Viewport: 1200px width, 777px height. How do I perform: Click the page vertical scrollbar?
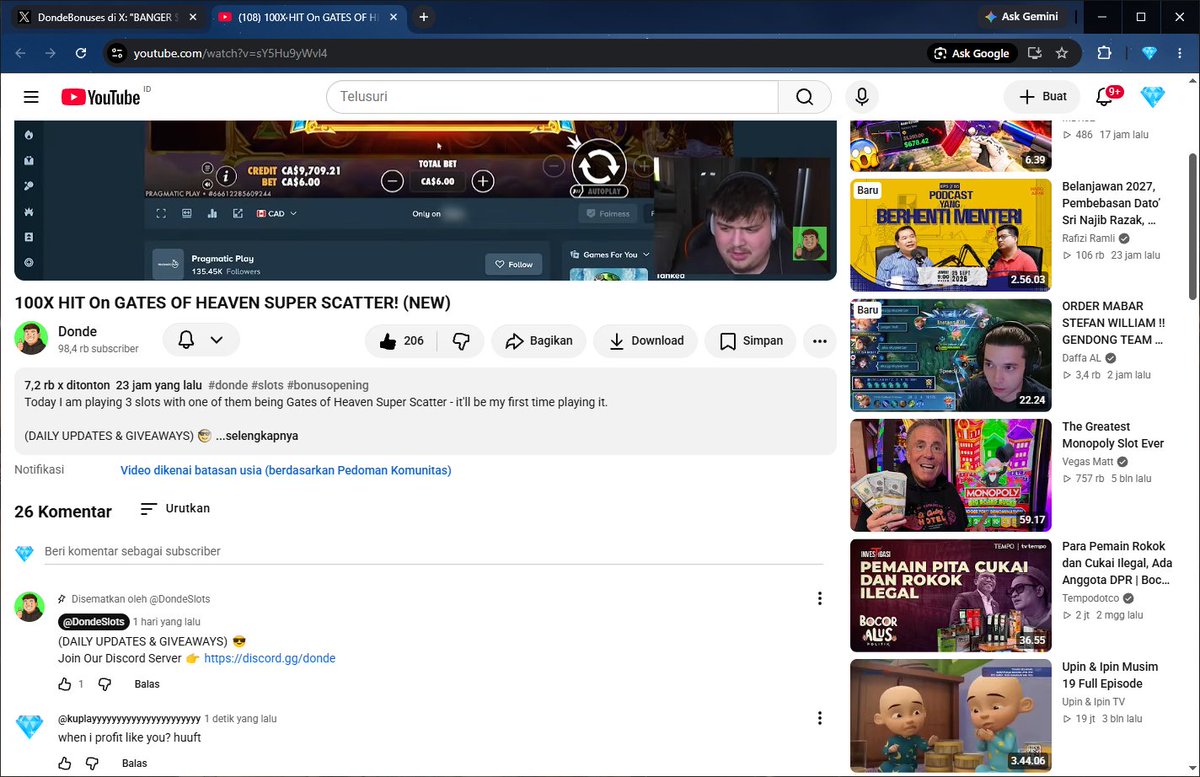pyautogui.click(x=1192, y=225)
